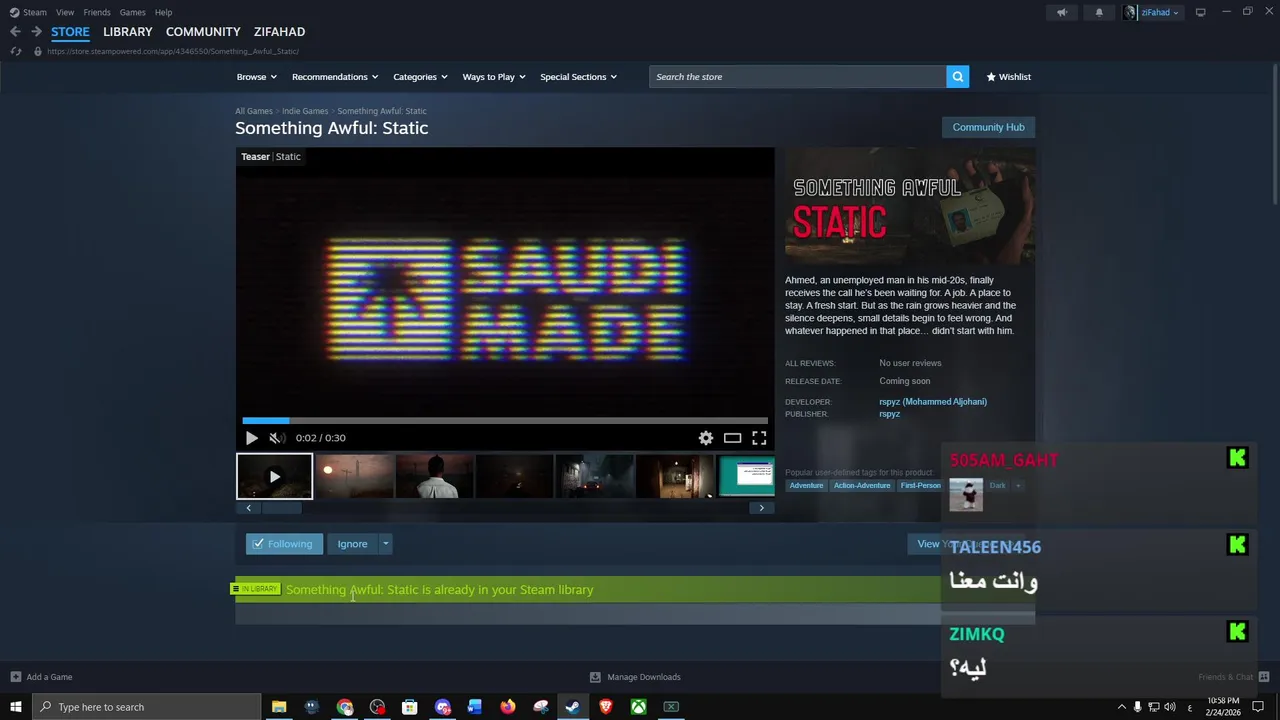1280x720 pixels.
Task: Open the Friends menu
Action: [97, 12]
